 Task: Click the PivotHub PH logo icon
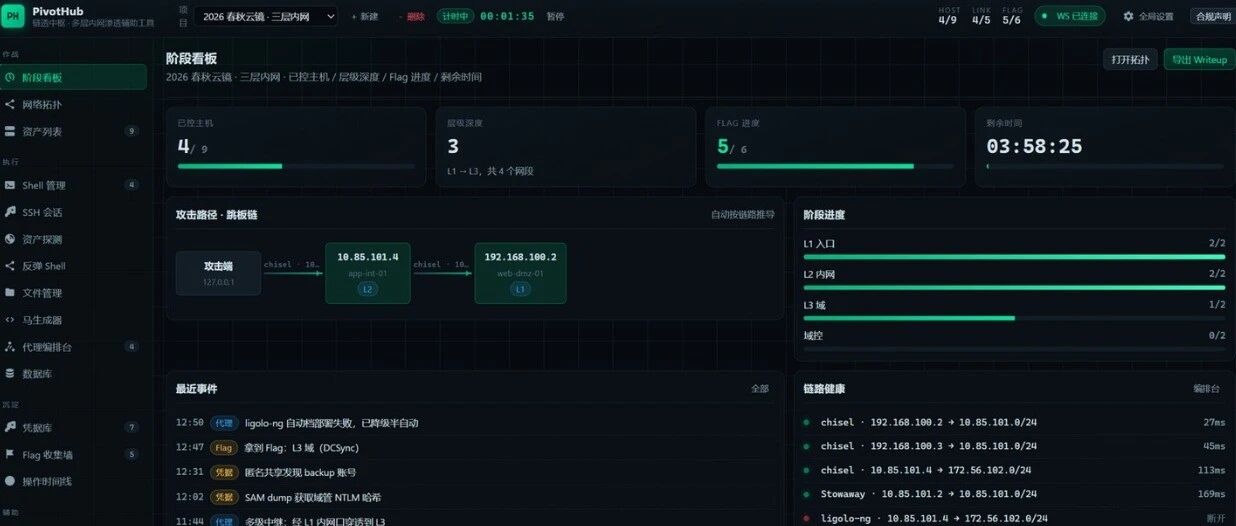click(x=14, y=17)
